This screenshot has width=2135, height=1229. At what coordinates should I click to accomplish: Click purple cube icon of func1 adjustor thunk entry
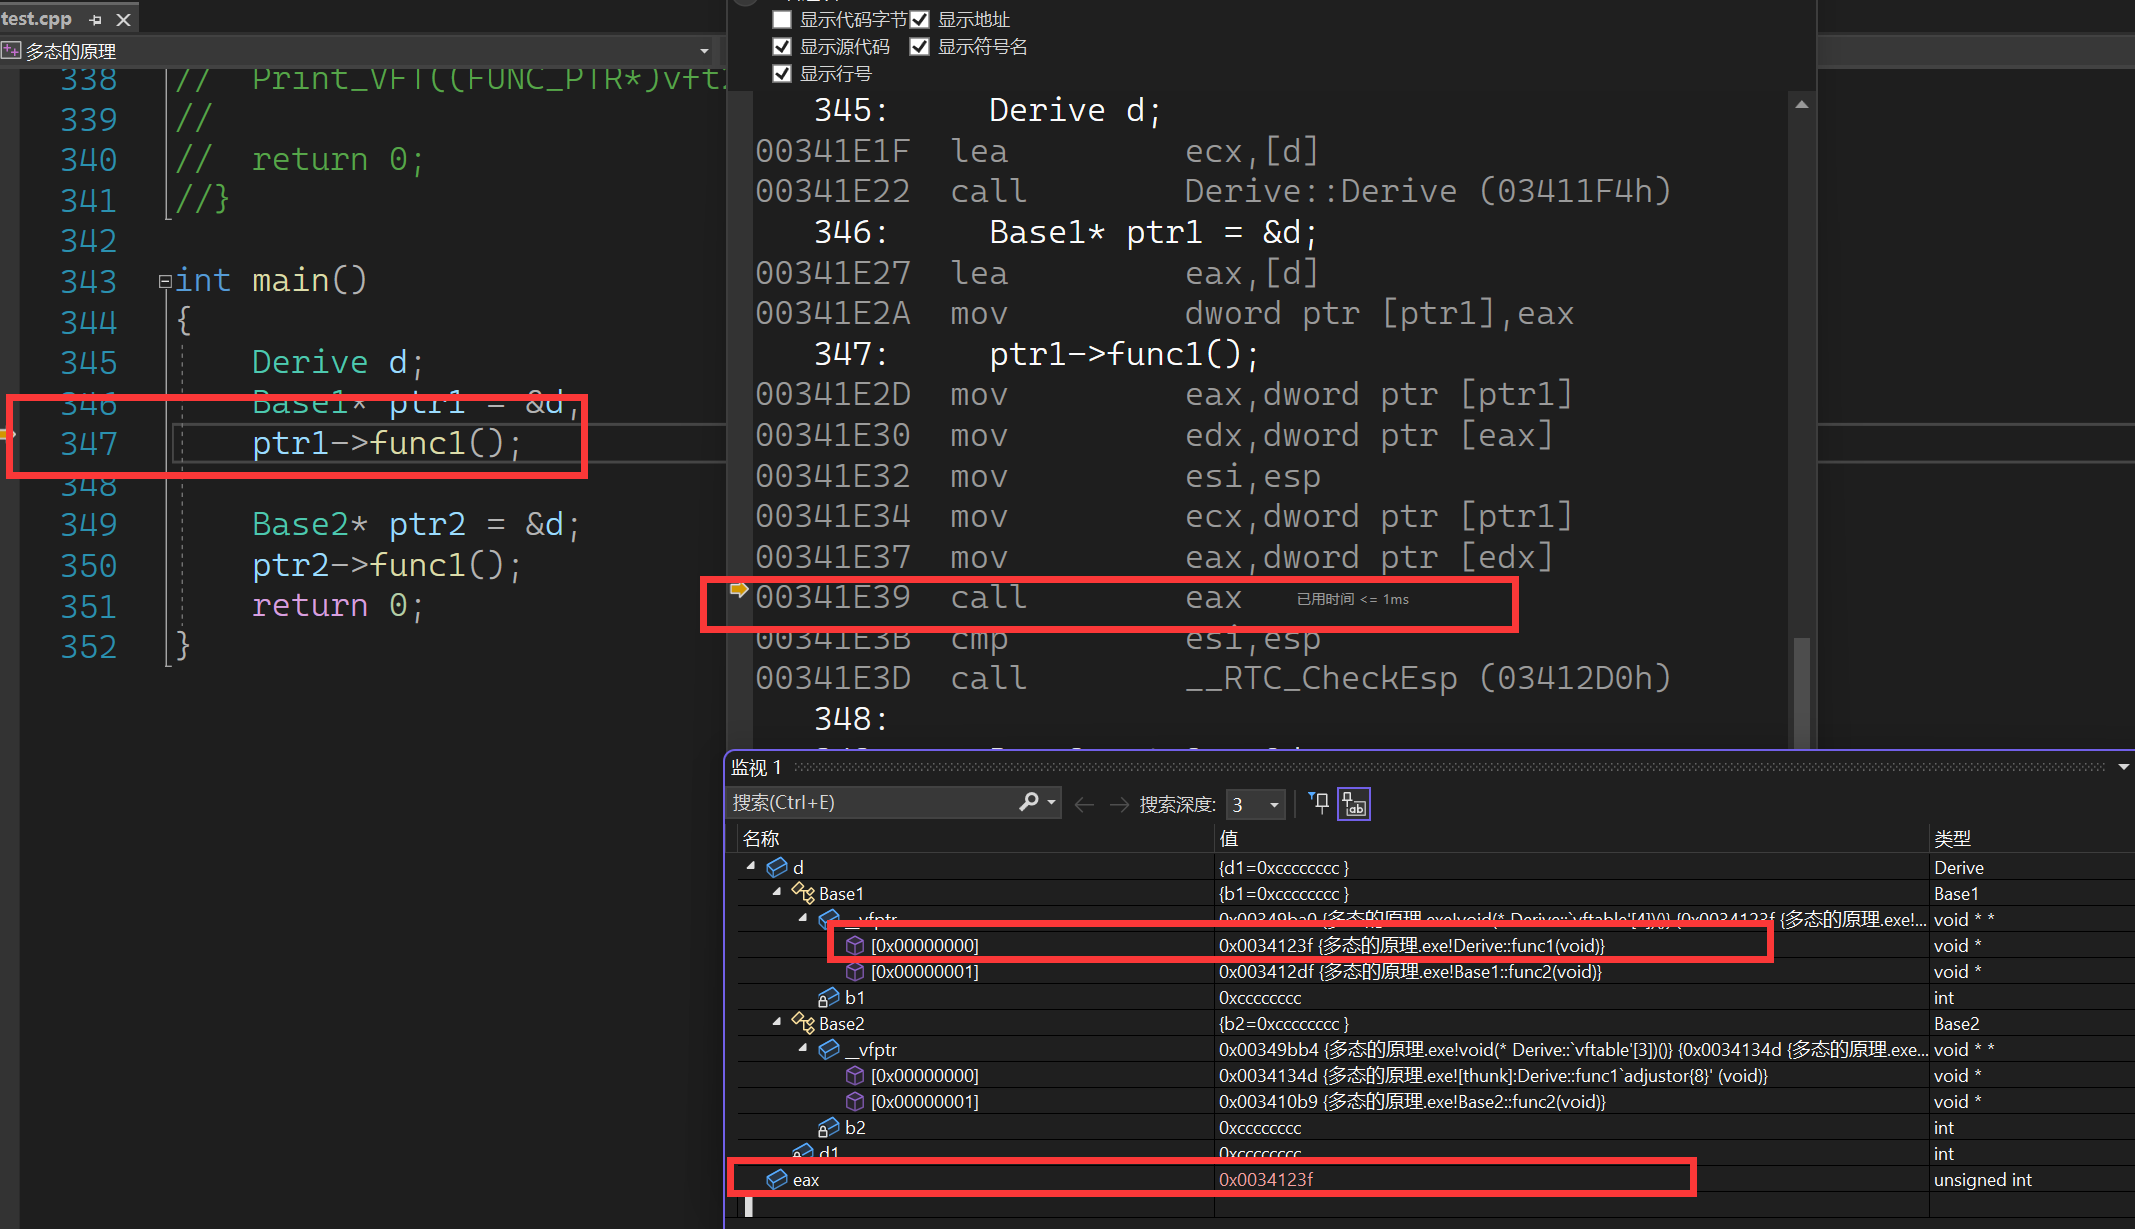click(855, 1075)
